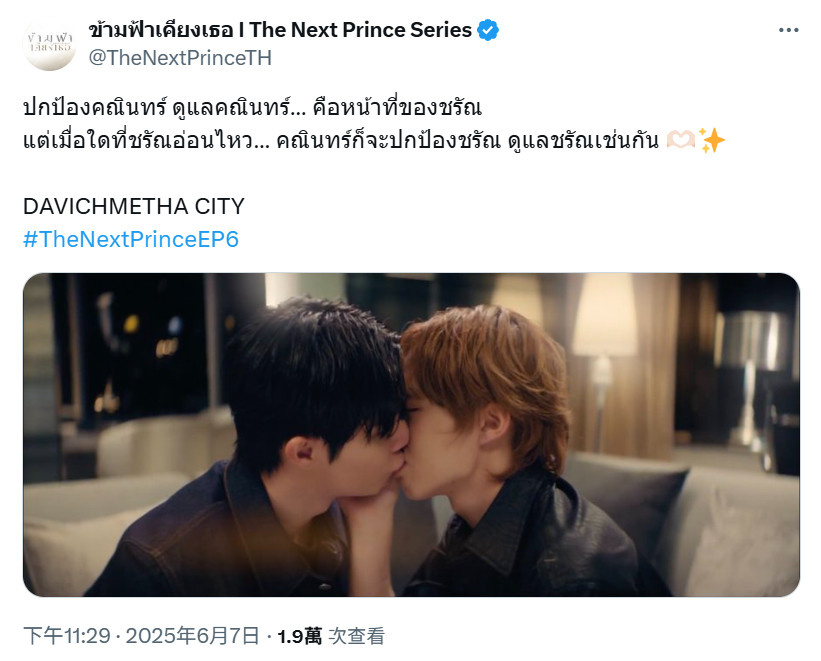The height and width of the screenshot is (661, 821).
Task: Click the second Thai line before the emojis
Action: 341,140
